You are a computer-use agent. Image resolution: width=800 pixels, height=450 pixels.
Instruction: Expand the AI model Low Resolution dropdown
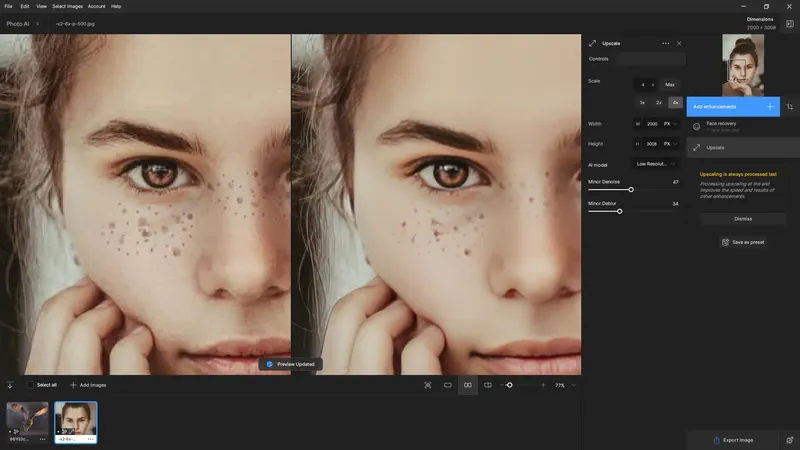tap(656, 164)
